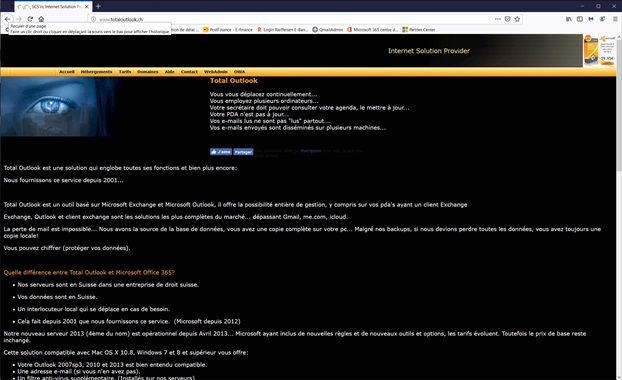Open Login Raiffeisen E-Banking bookmark
622x380 pixels.
point(282,30)
